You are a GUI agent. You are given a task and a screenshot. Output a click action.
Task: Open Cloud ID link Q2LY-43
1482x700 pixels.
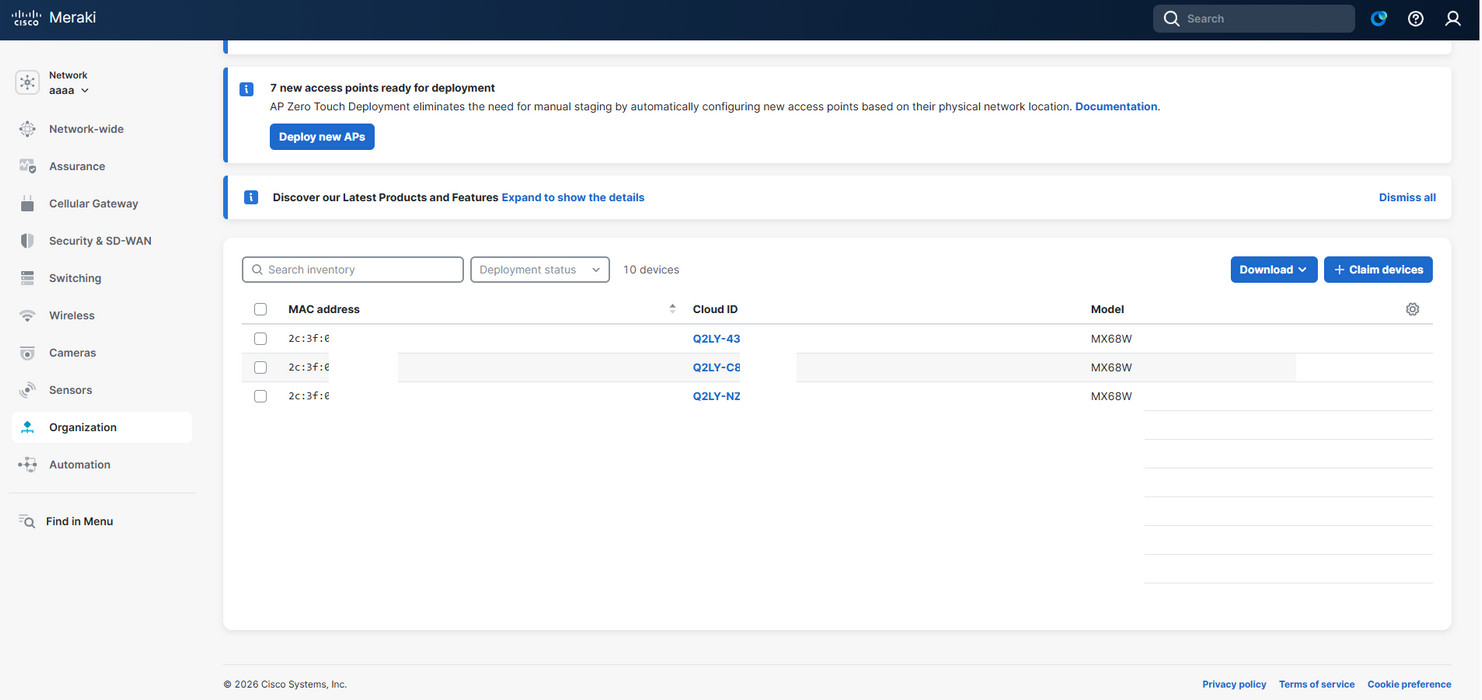[716, 339]
